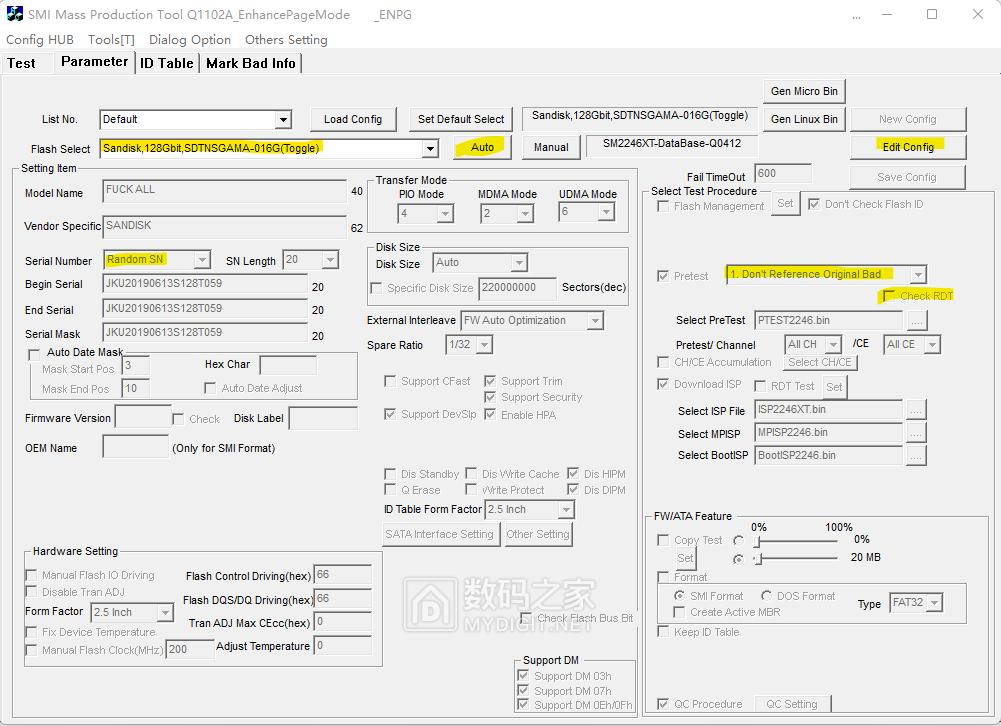Image resolution: width=1001 pixels, height=726 pixels.
Task: Open the Pretest mode dropdown
Action: pyautogui.click(x=918, y=275)
